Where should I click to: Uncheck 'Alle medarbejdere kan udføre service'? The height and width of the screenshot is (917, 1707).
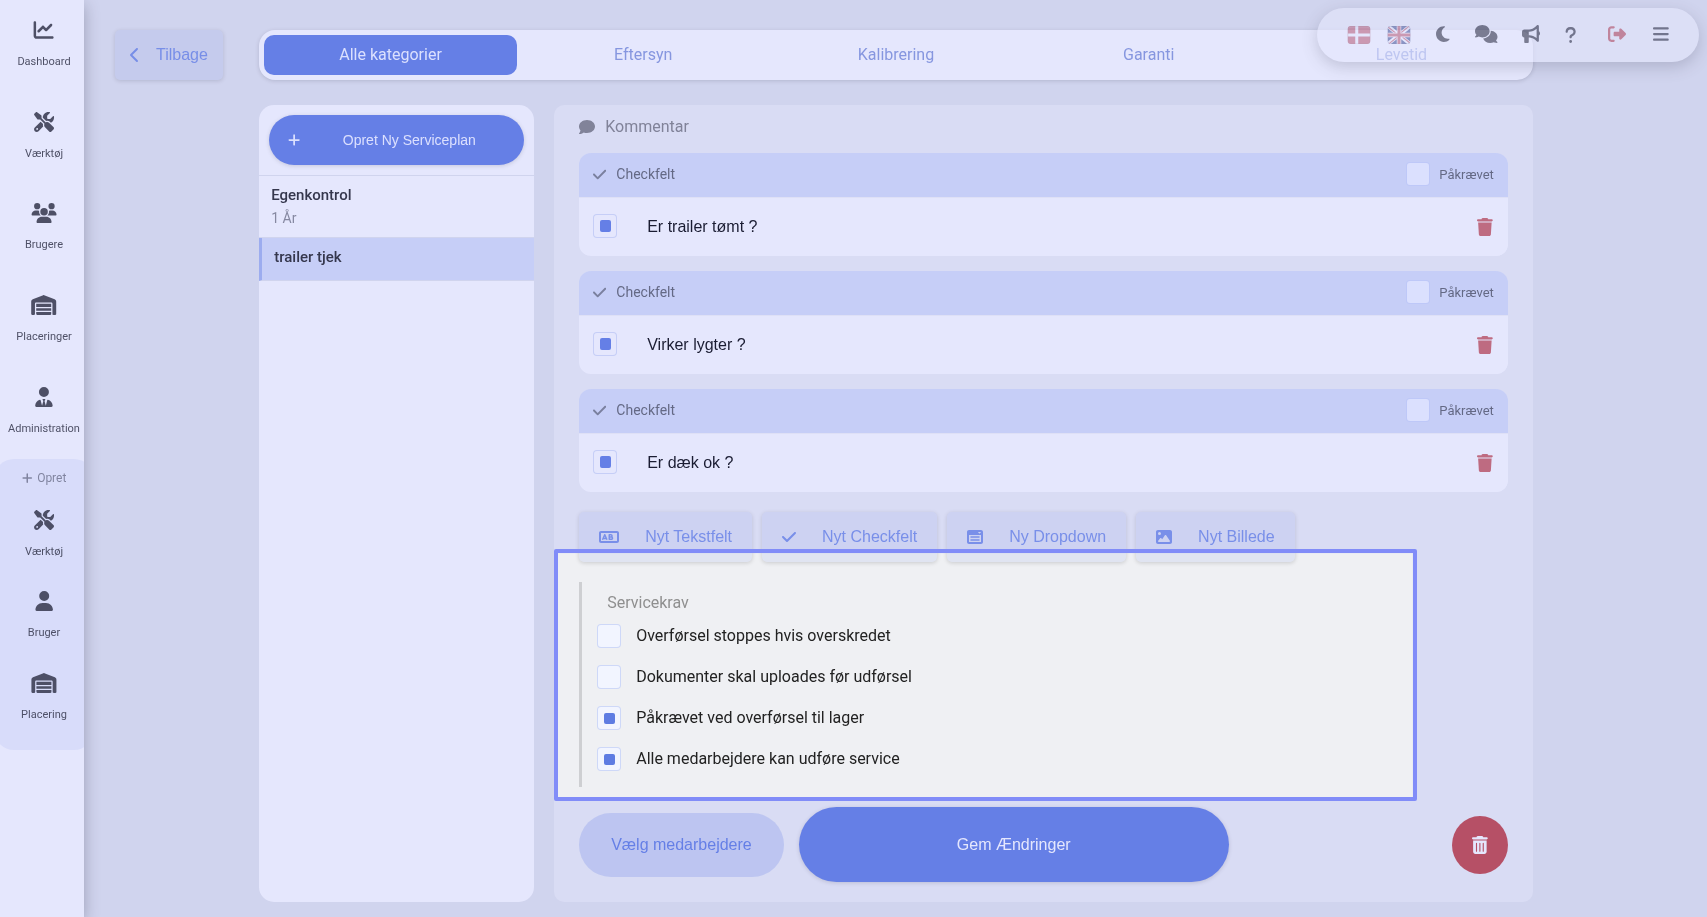(x=609, y=759)
